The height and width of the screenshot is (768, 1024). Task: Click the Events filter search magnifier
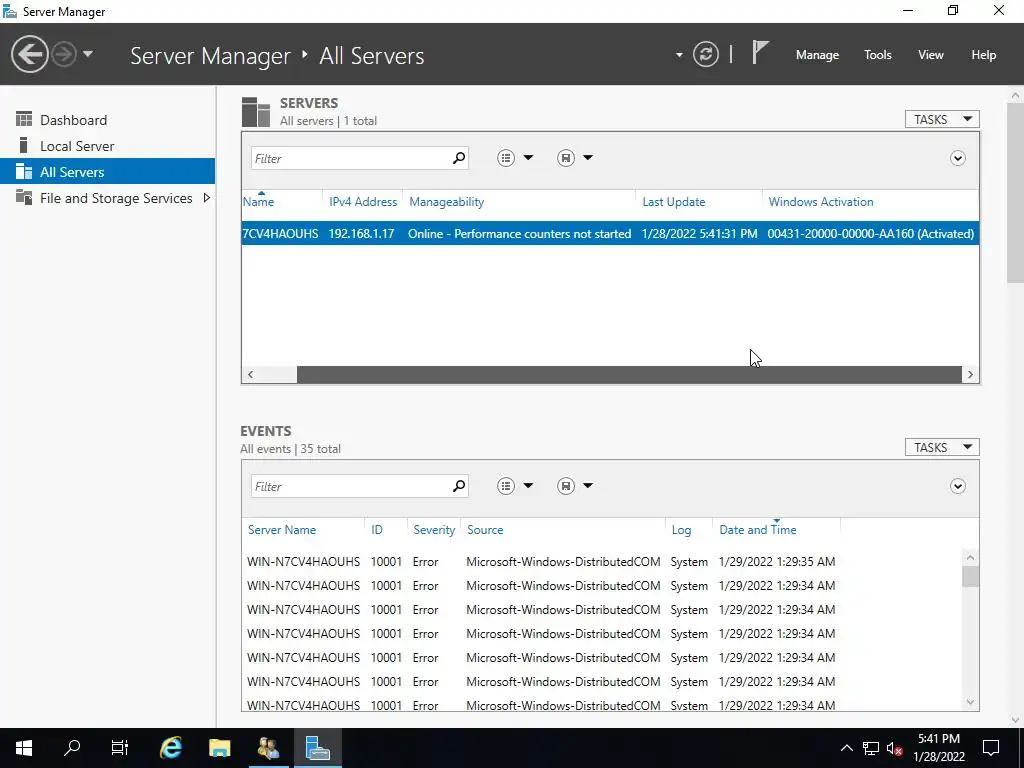[x=458, y=486]
